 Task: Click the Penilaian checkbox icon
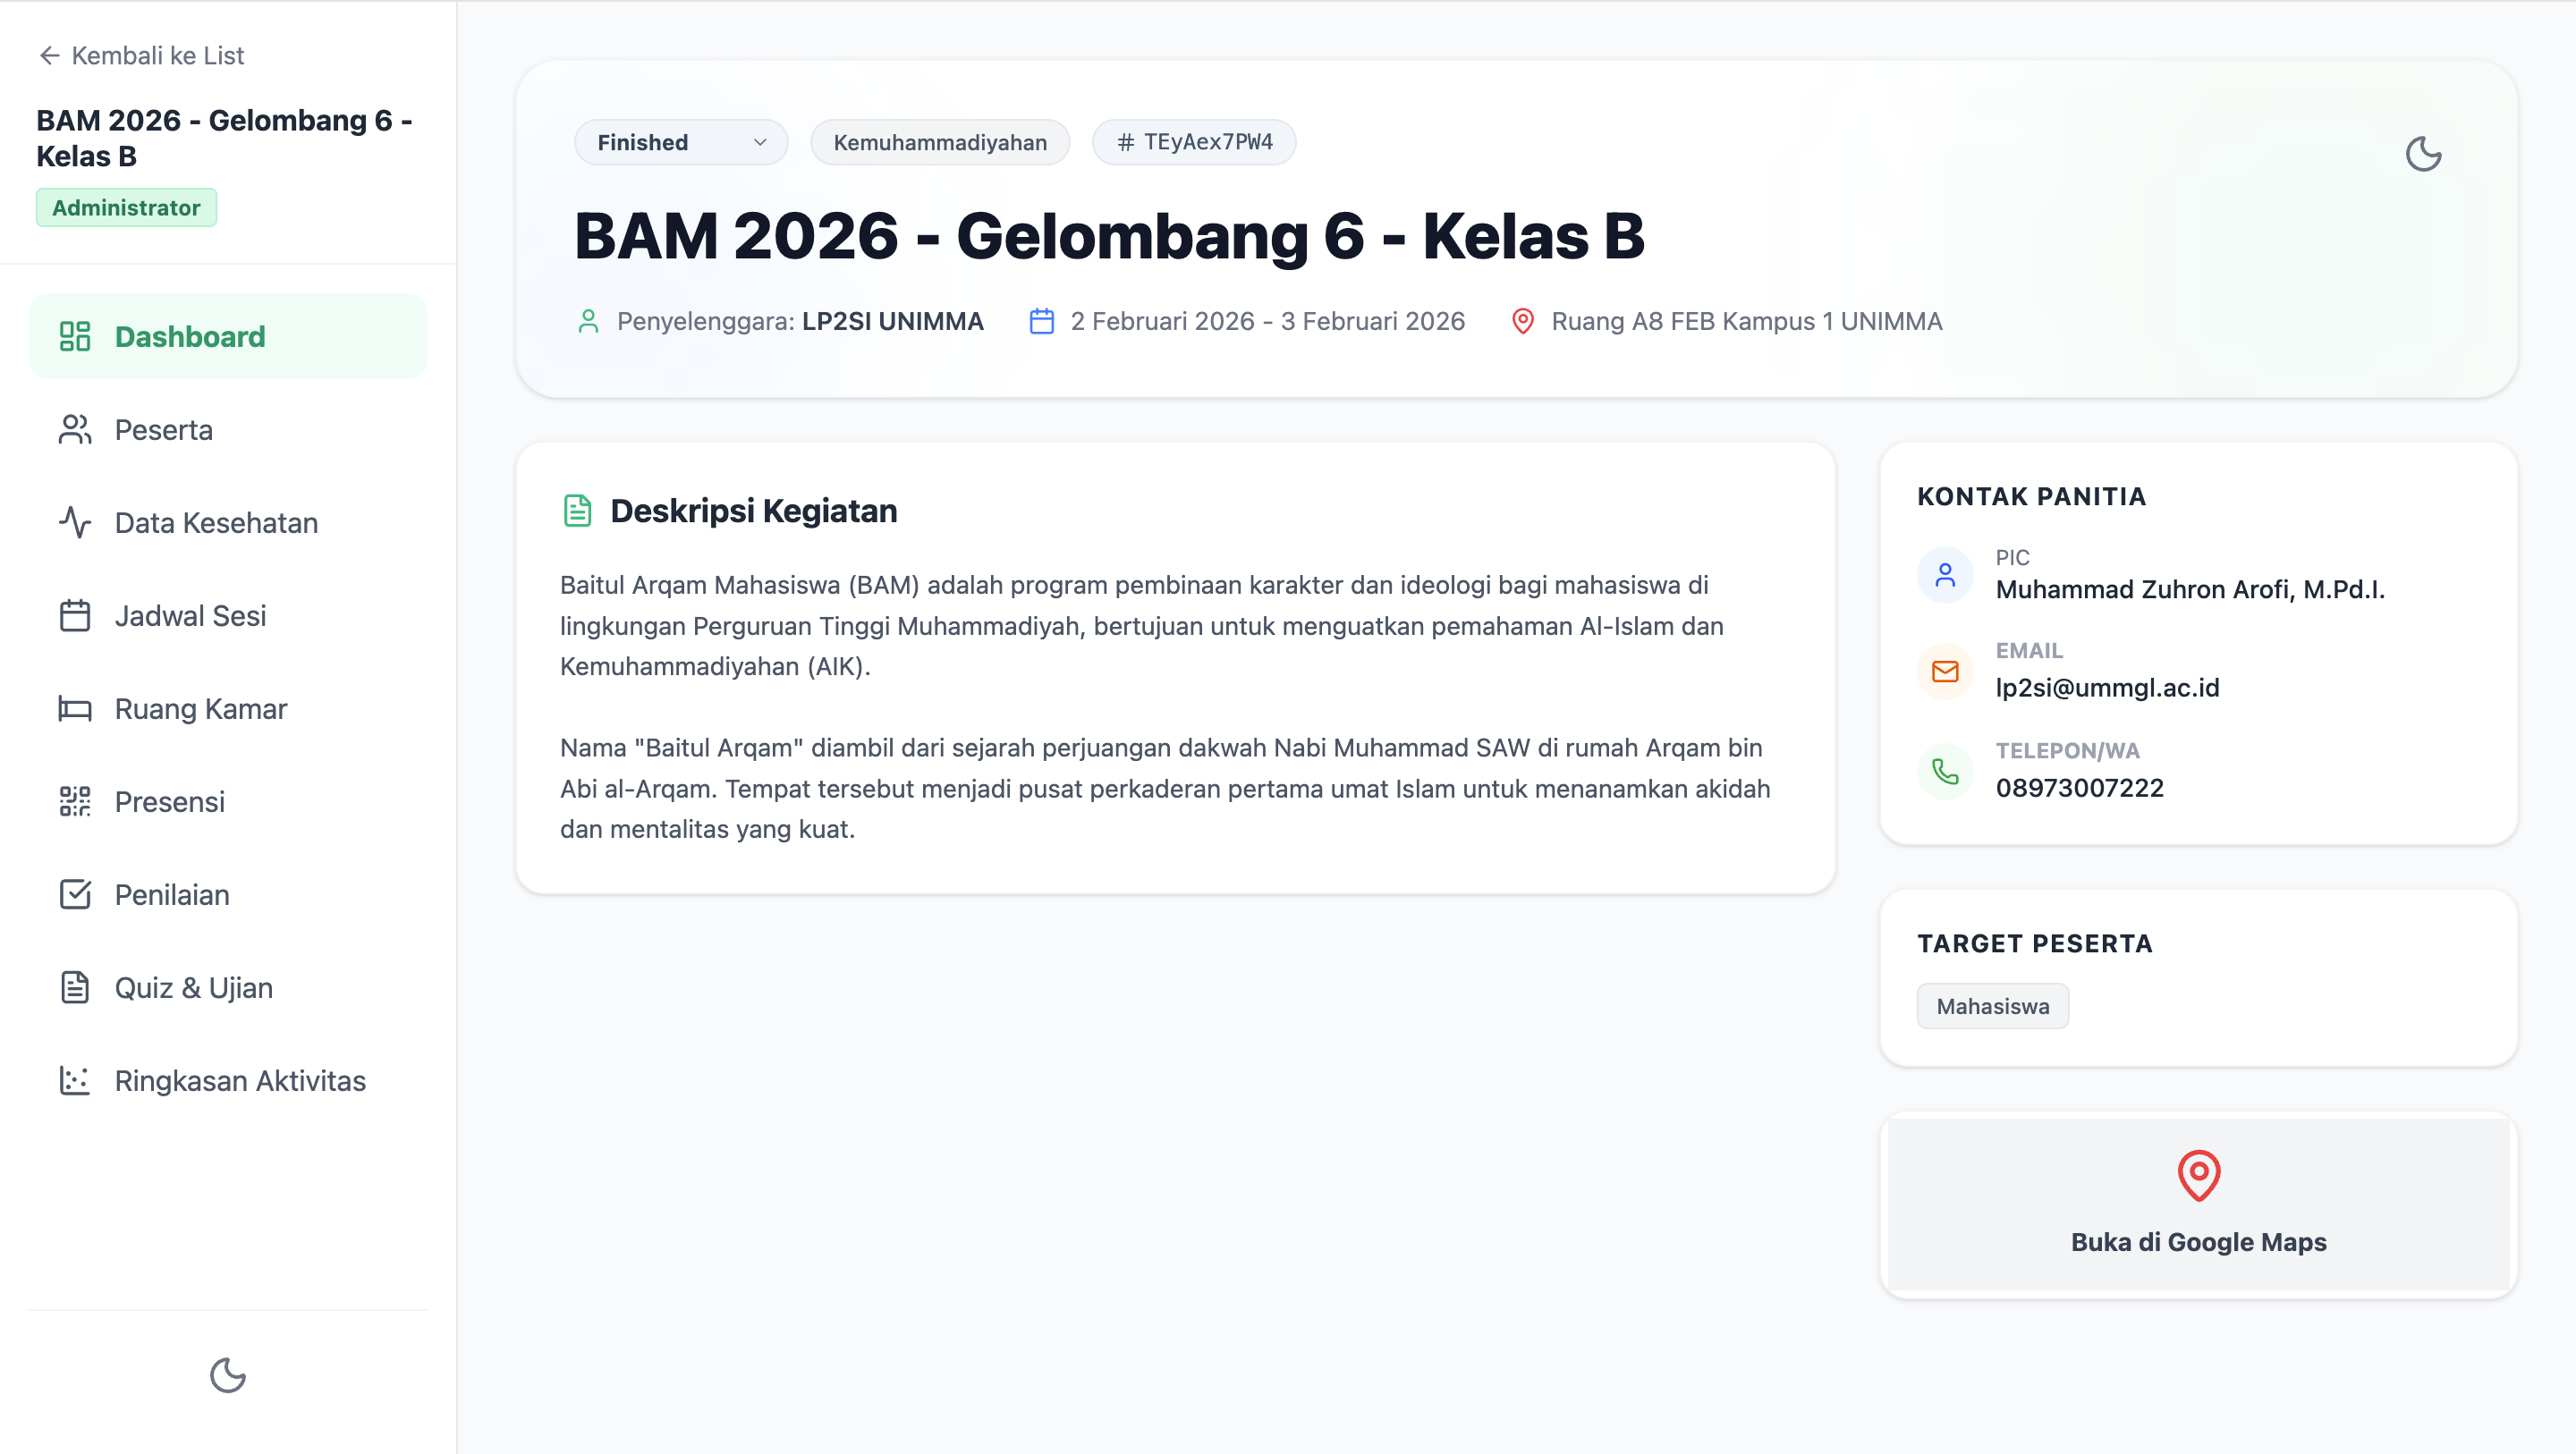(x=75, y=894)
